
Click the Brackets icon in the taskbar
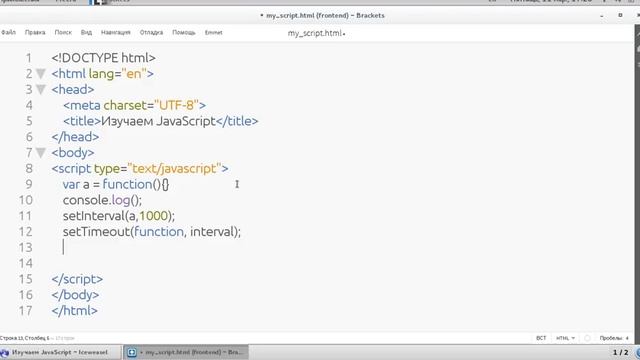pos(131,352)
